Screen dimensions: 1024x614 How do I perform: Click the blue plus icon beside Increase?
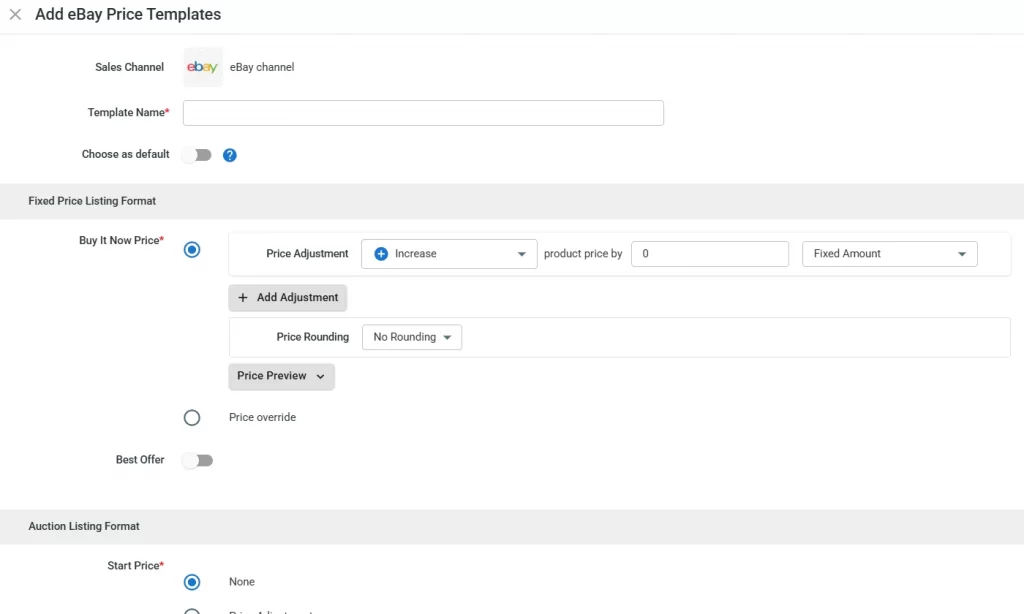[380, 254]
